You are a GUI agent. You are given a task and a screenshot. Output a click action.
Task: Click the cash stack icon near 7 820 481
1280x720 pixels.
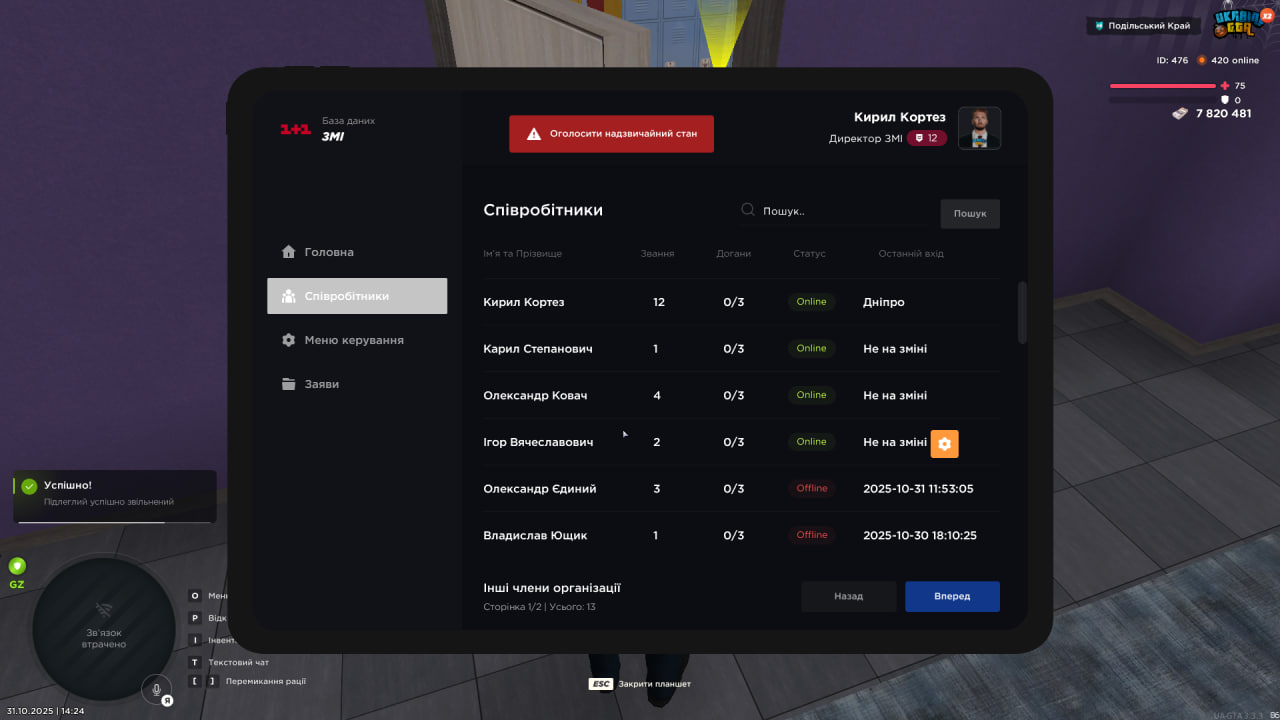pos(1181,113)
